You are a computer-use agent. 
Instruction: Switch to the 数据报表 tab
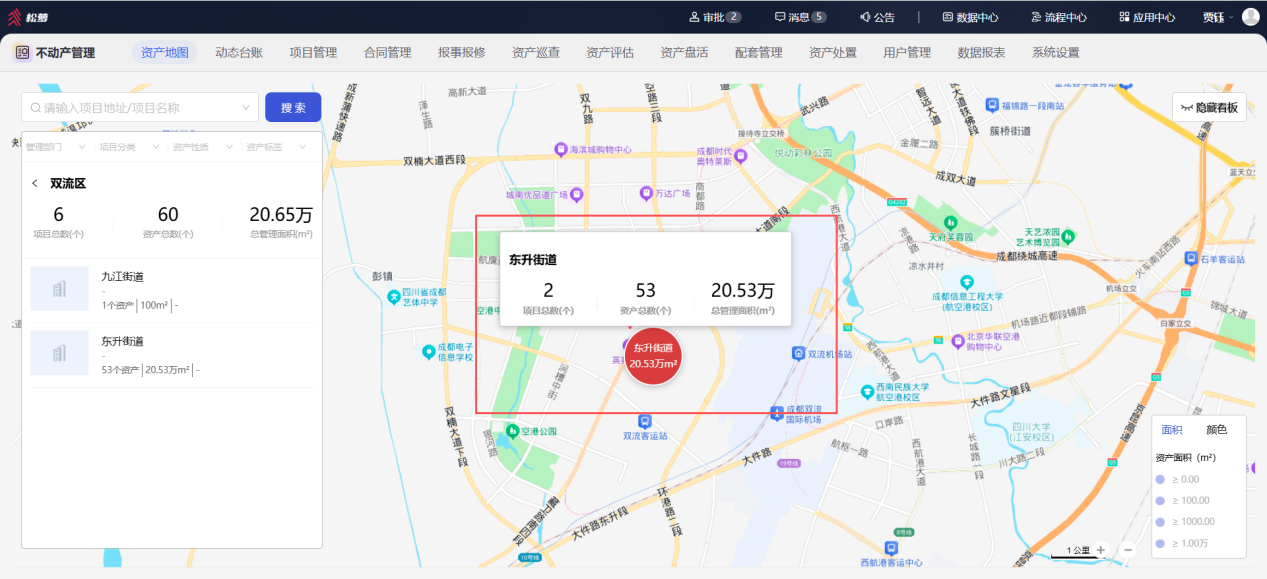click(981, 53)
